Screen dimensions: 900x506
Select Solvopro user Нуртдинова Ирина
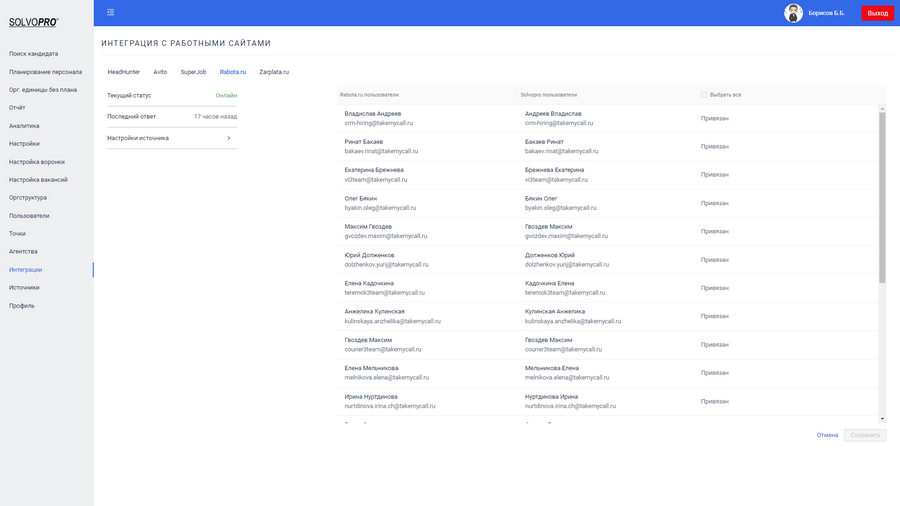coord(551,397)
